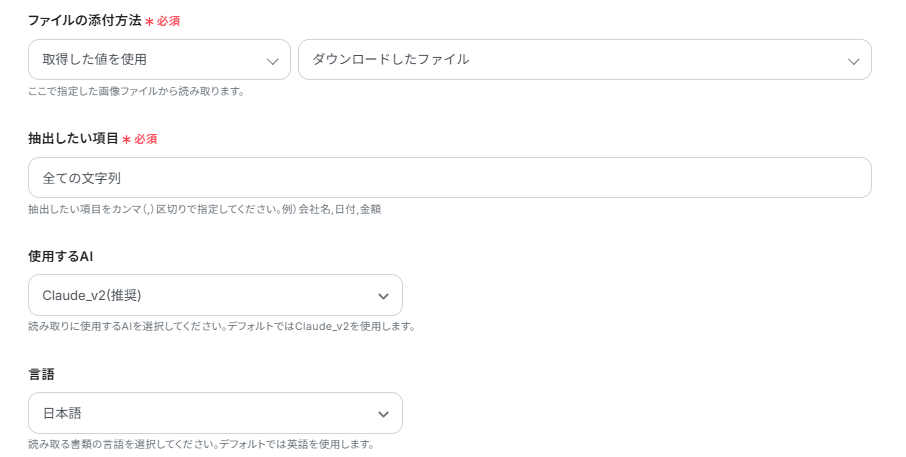
Task: Click the 使用するAI field label
Action: [x=61, y=256]
